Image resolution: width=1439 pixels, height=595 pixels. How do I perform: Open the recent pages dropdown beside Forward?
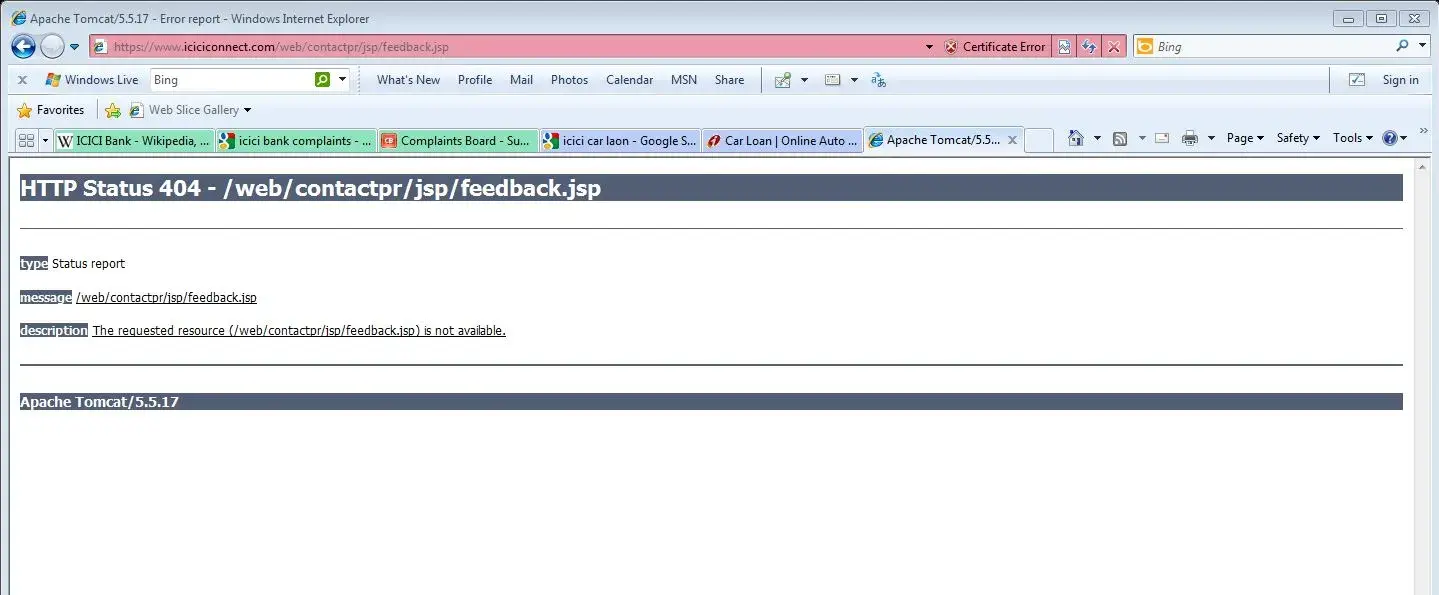tap(74, 47)
